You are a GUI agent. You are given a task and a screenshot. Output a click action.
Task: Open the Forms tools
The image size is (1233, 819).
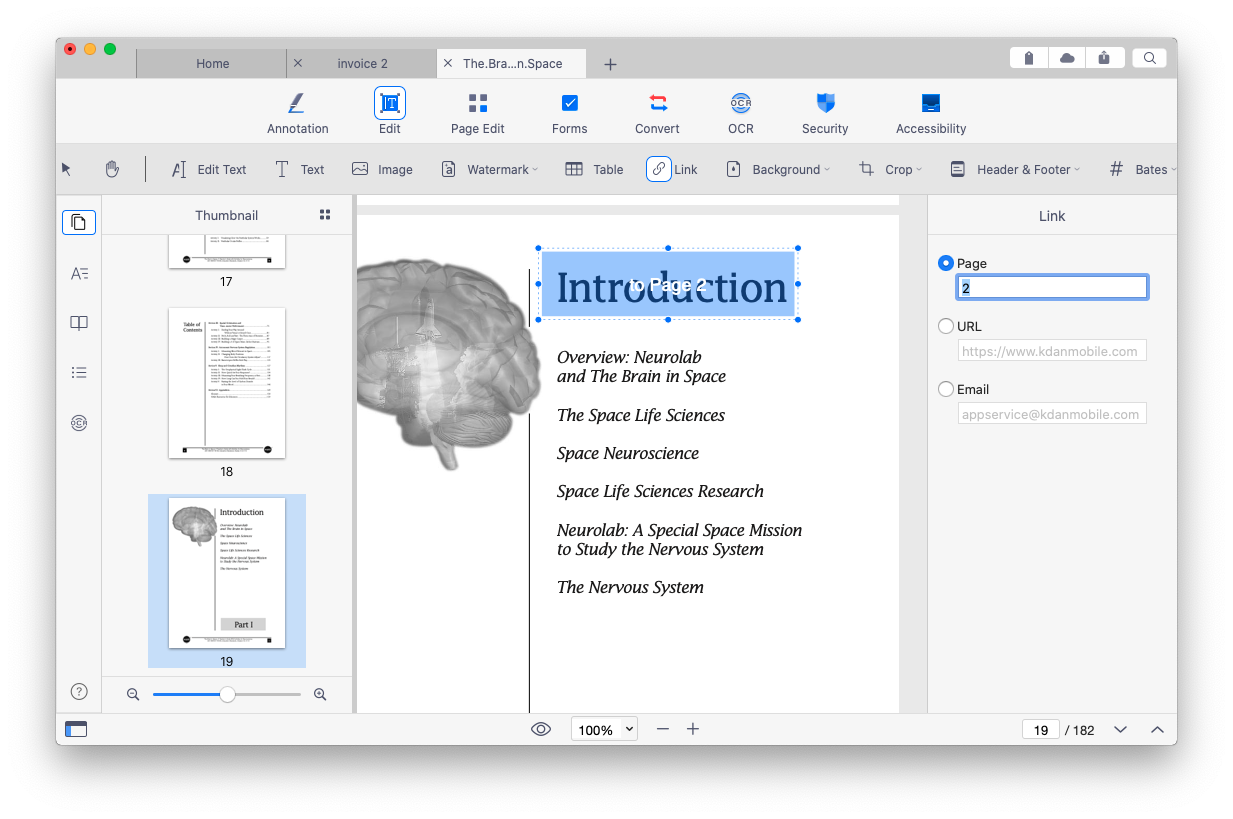(x=569, y=112)
